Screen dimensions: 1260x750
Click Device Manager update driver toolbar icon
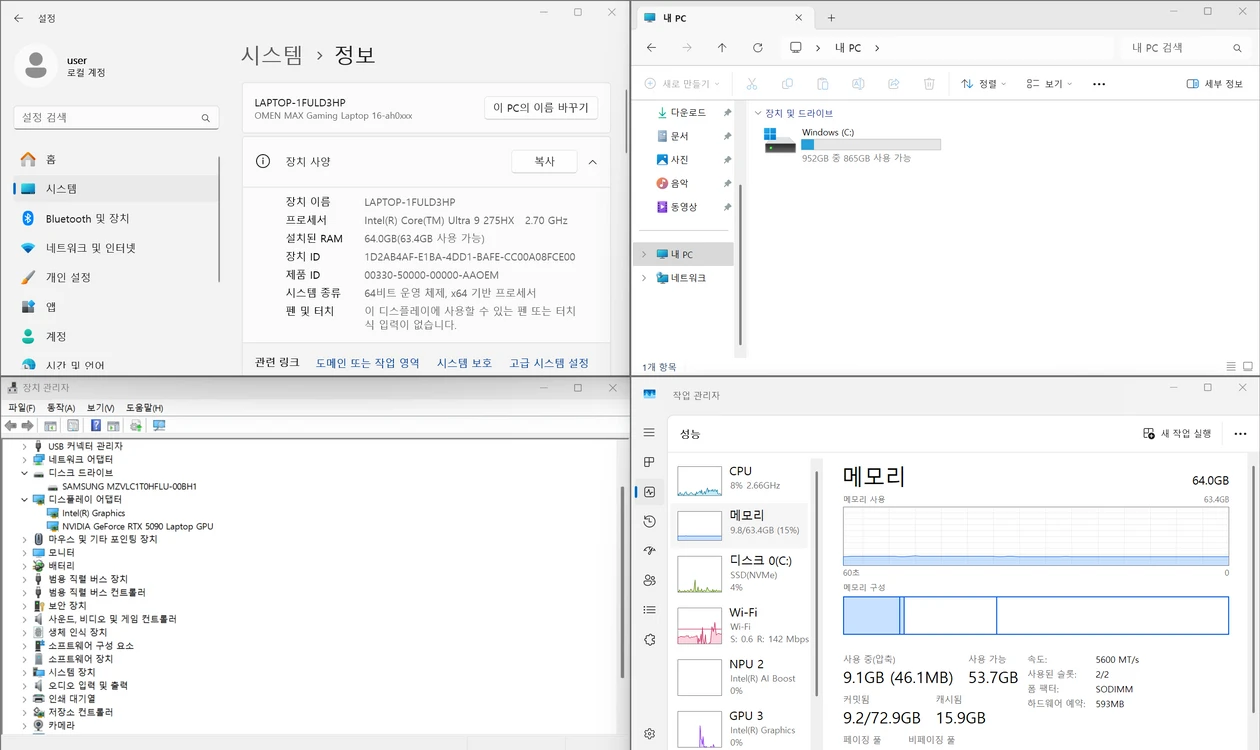point(135,426)
